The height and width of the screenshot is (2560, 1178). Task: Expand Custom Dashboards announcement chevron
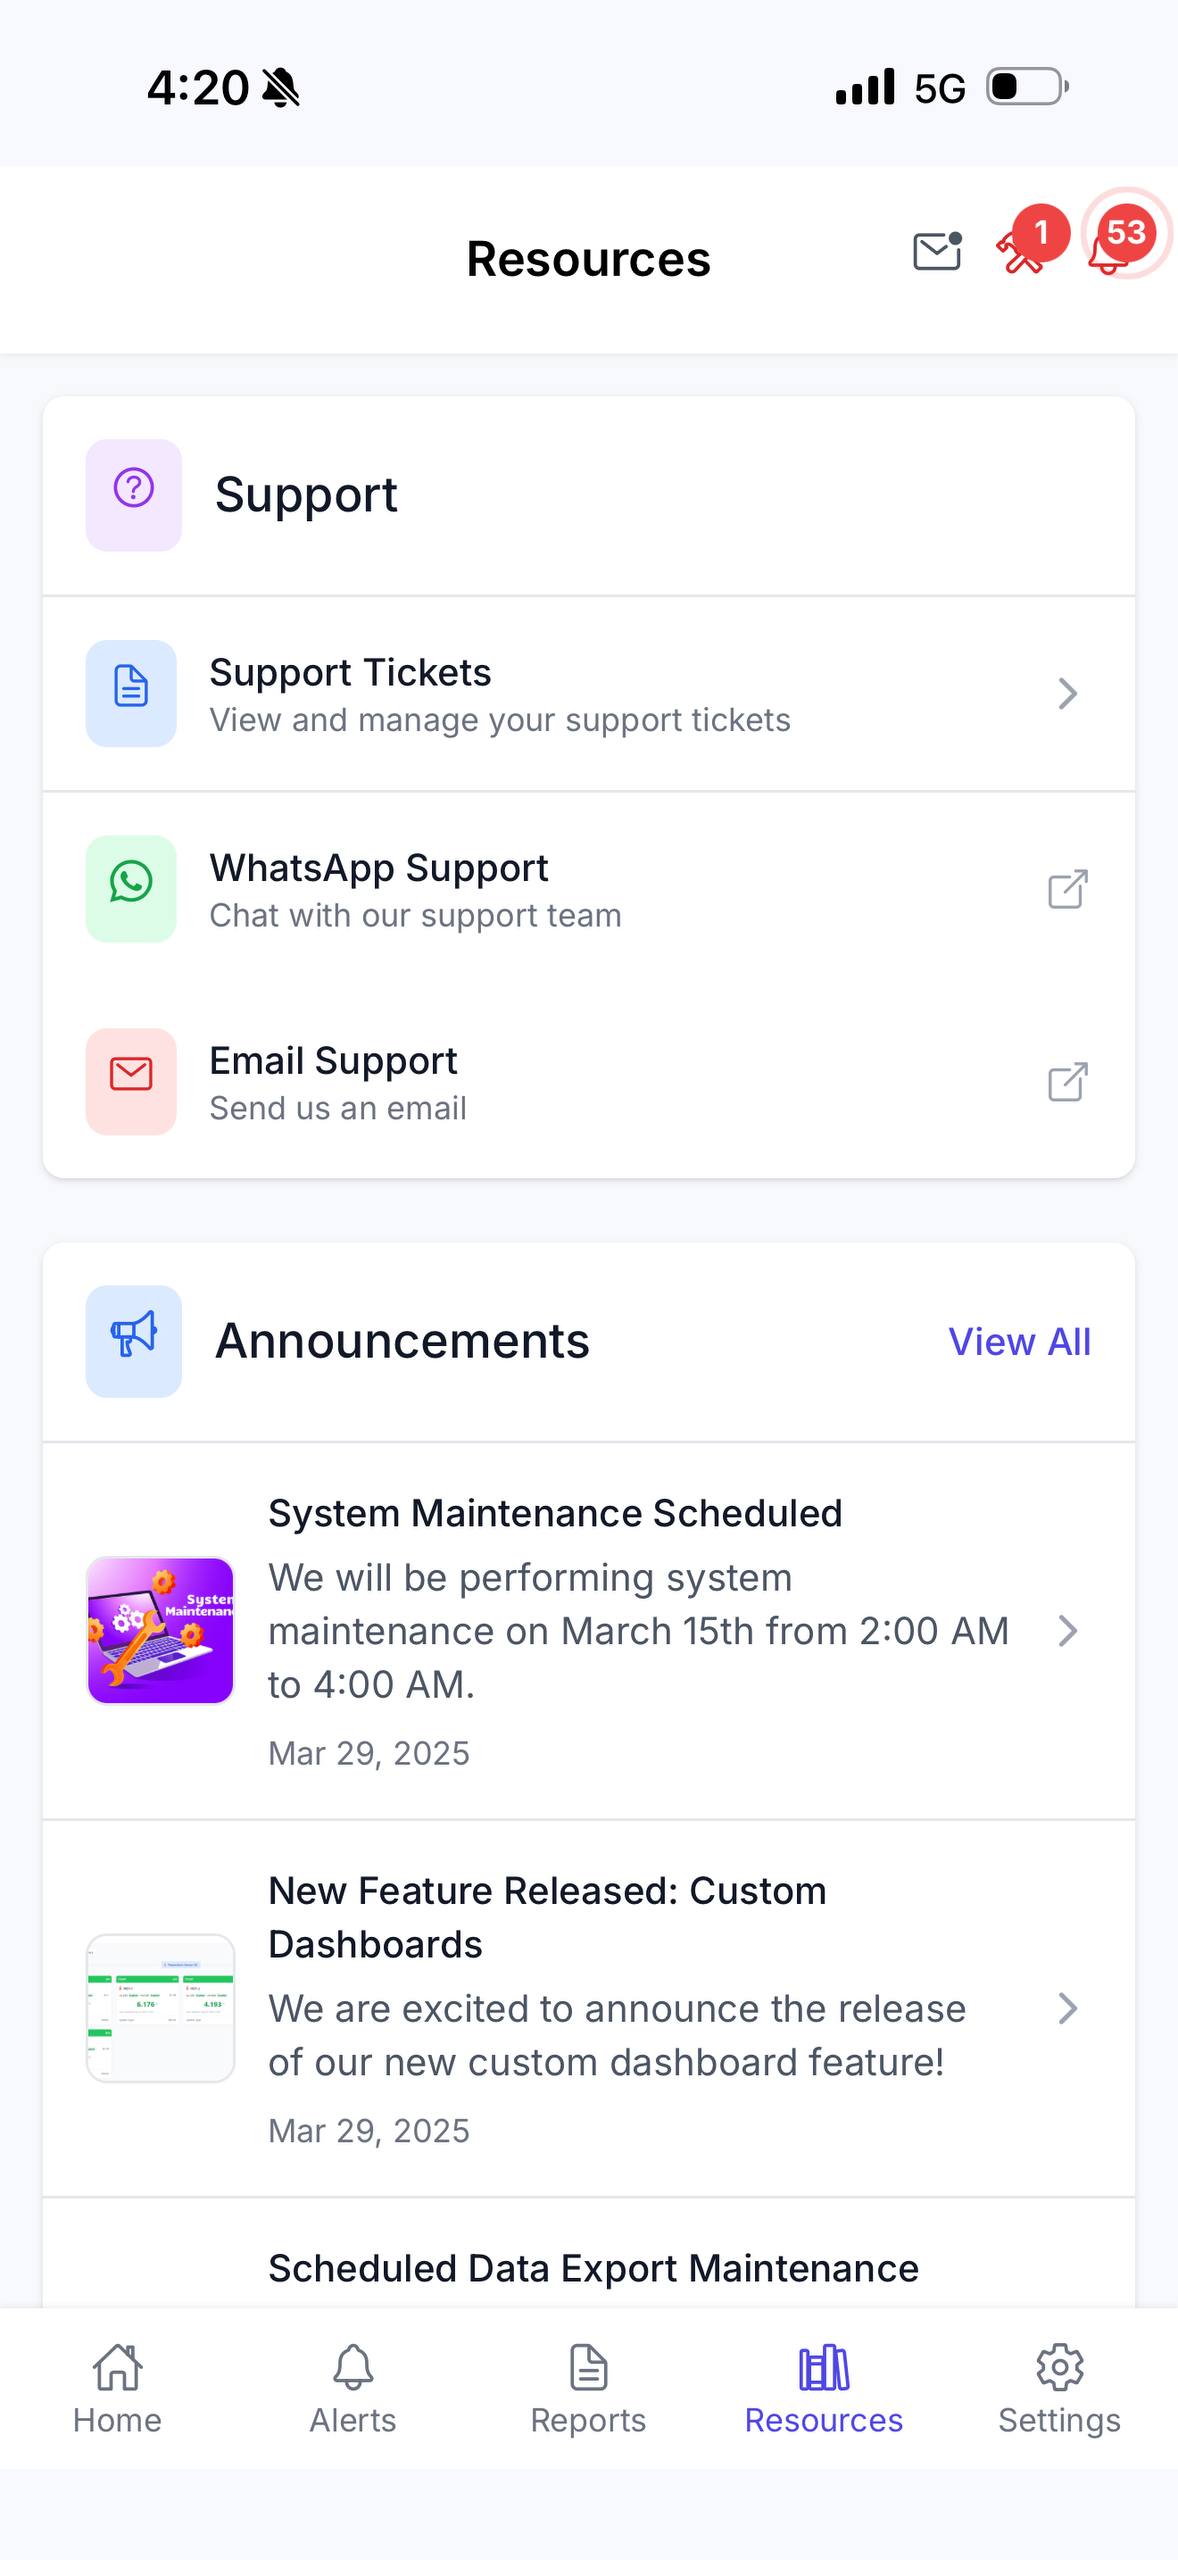(x=1067, y=2008)
